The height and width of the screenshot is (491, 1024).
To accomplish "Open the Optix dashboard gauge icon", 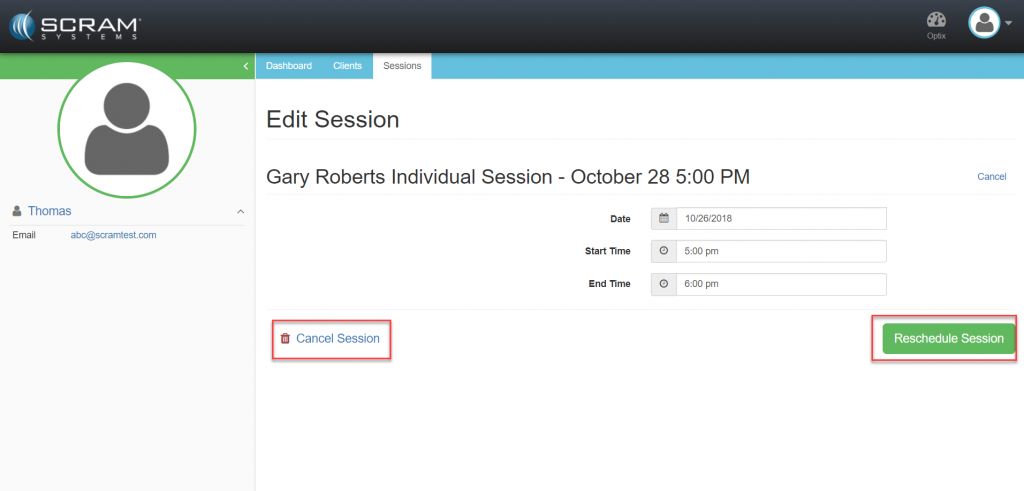I will point(936,21).
